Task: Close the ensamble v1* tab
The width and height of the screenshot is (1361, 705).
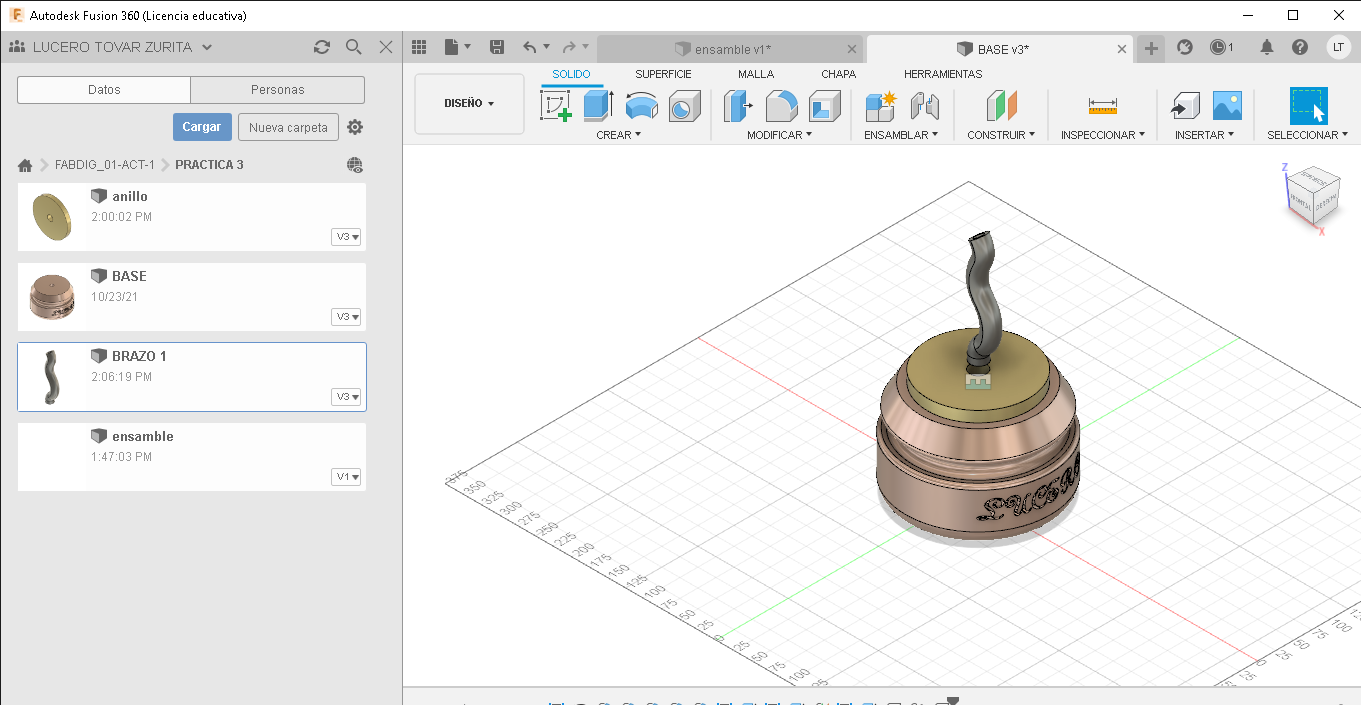Action: (852, 49)
